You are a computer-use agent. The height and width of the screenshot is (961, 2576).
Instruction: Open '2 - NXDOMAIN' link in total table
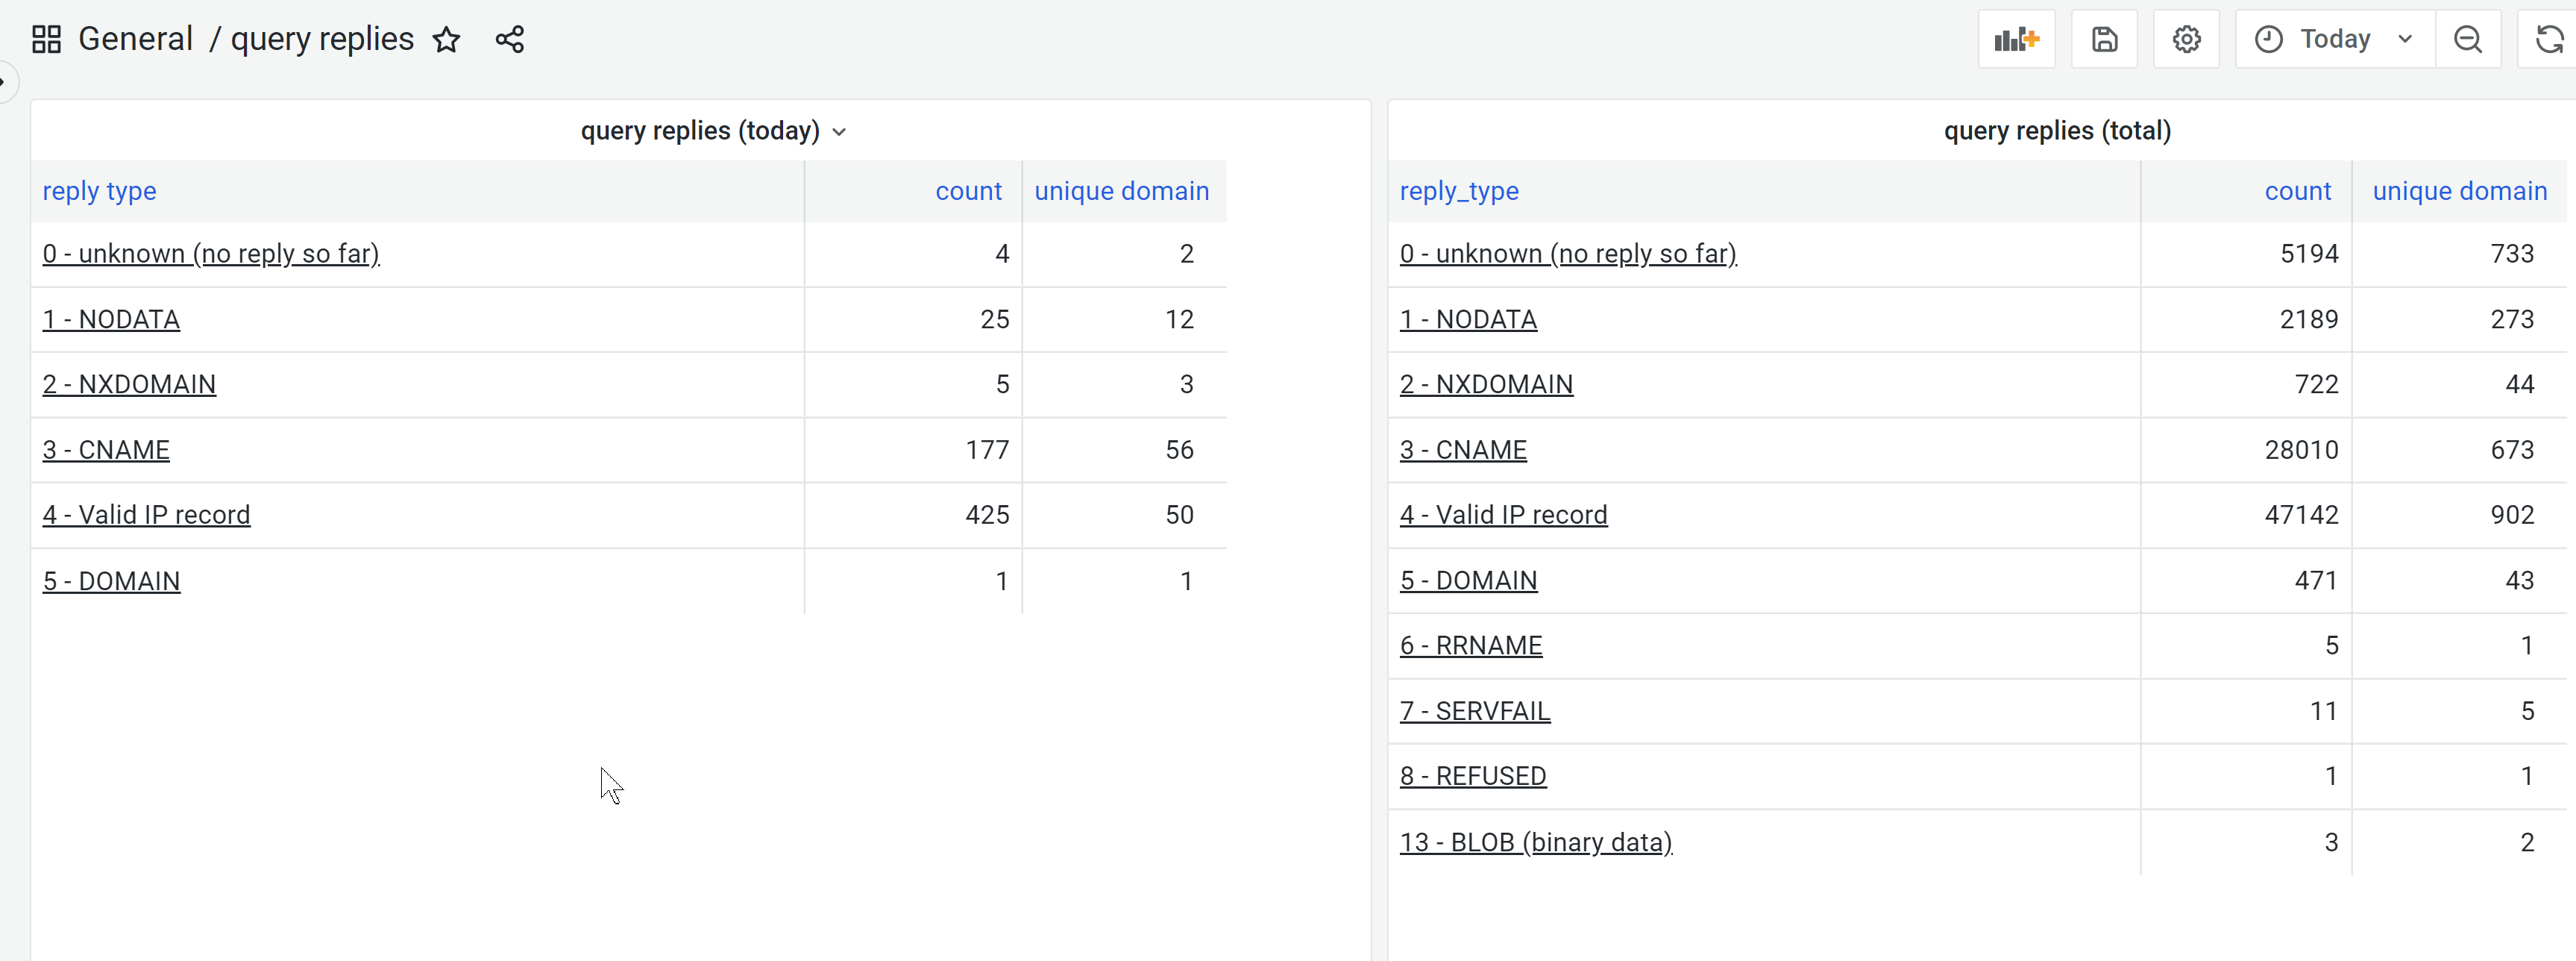click(1486, 385)
